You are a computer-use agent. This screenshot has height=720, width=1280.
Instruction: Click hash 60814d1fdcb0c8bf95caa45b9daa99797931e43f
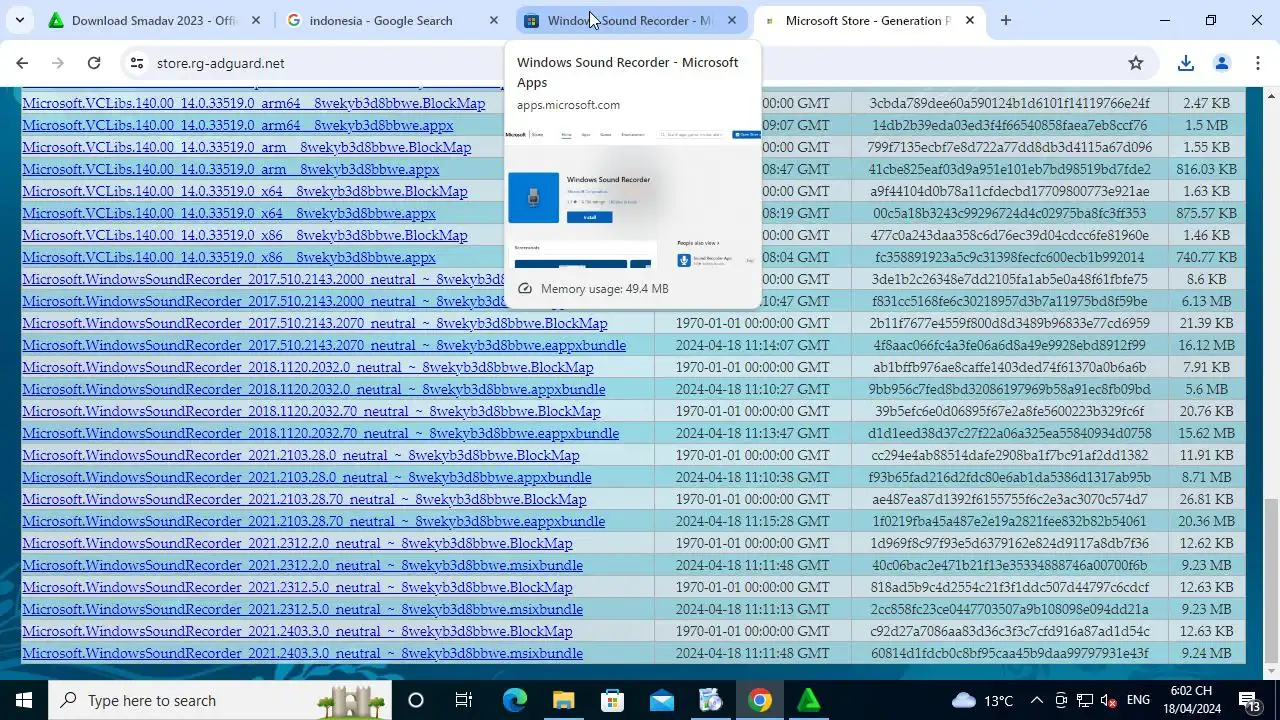coord(1009,653)
